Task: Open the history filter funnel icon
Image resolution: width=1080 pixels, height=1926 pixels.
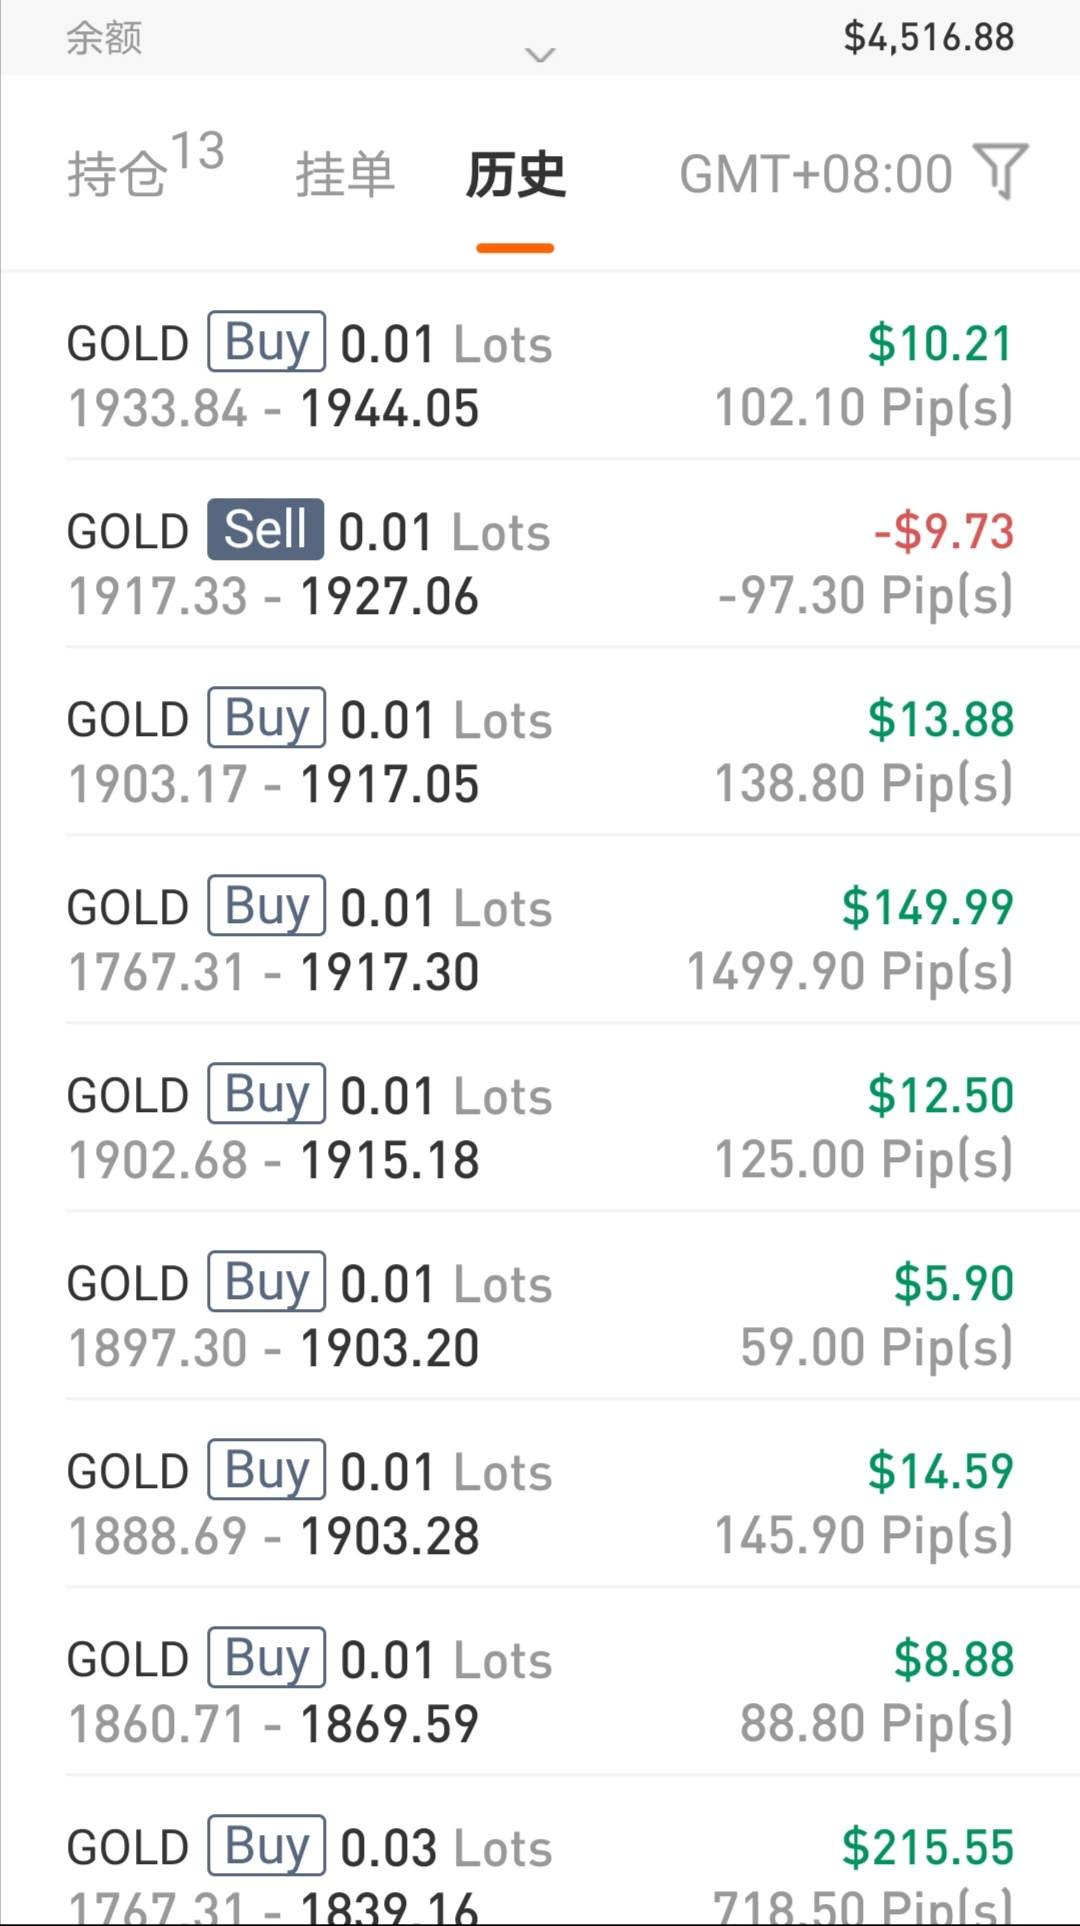Action: pos(1001,172)
